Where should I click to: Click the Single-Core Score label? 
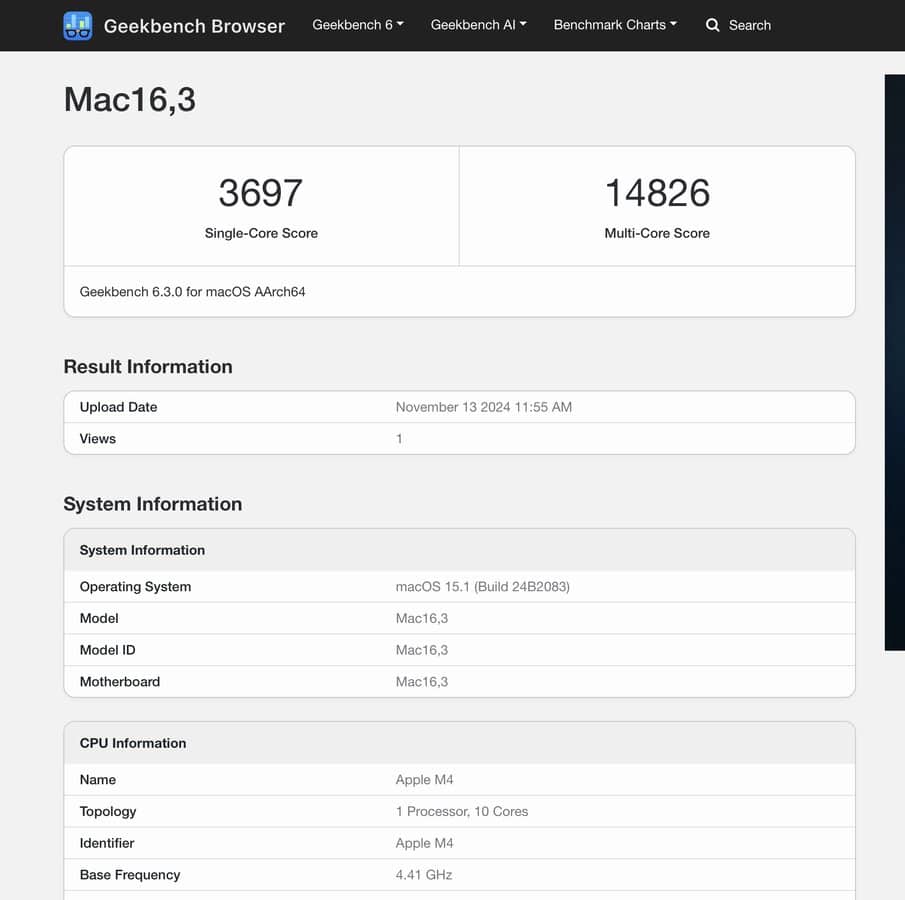261,233
